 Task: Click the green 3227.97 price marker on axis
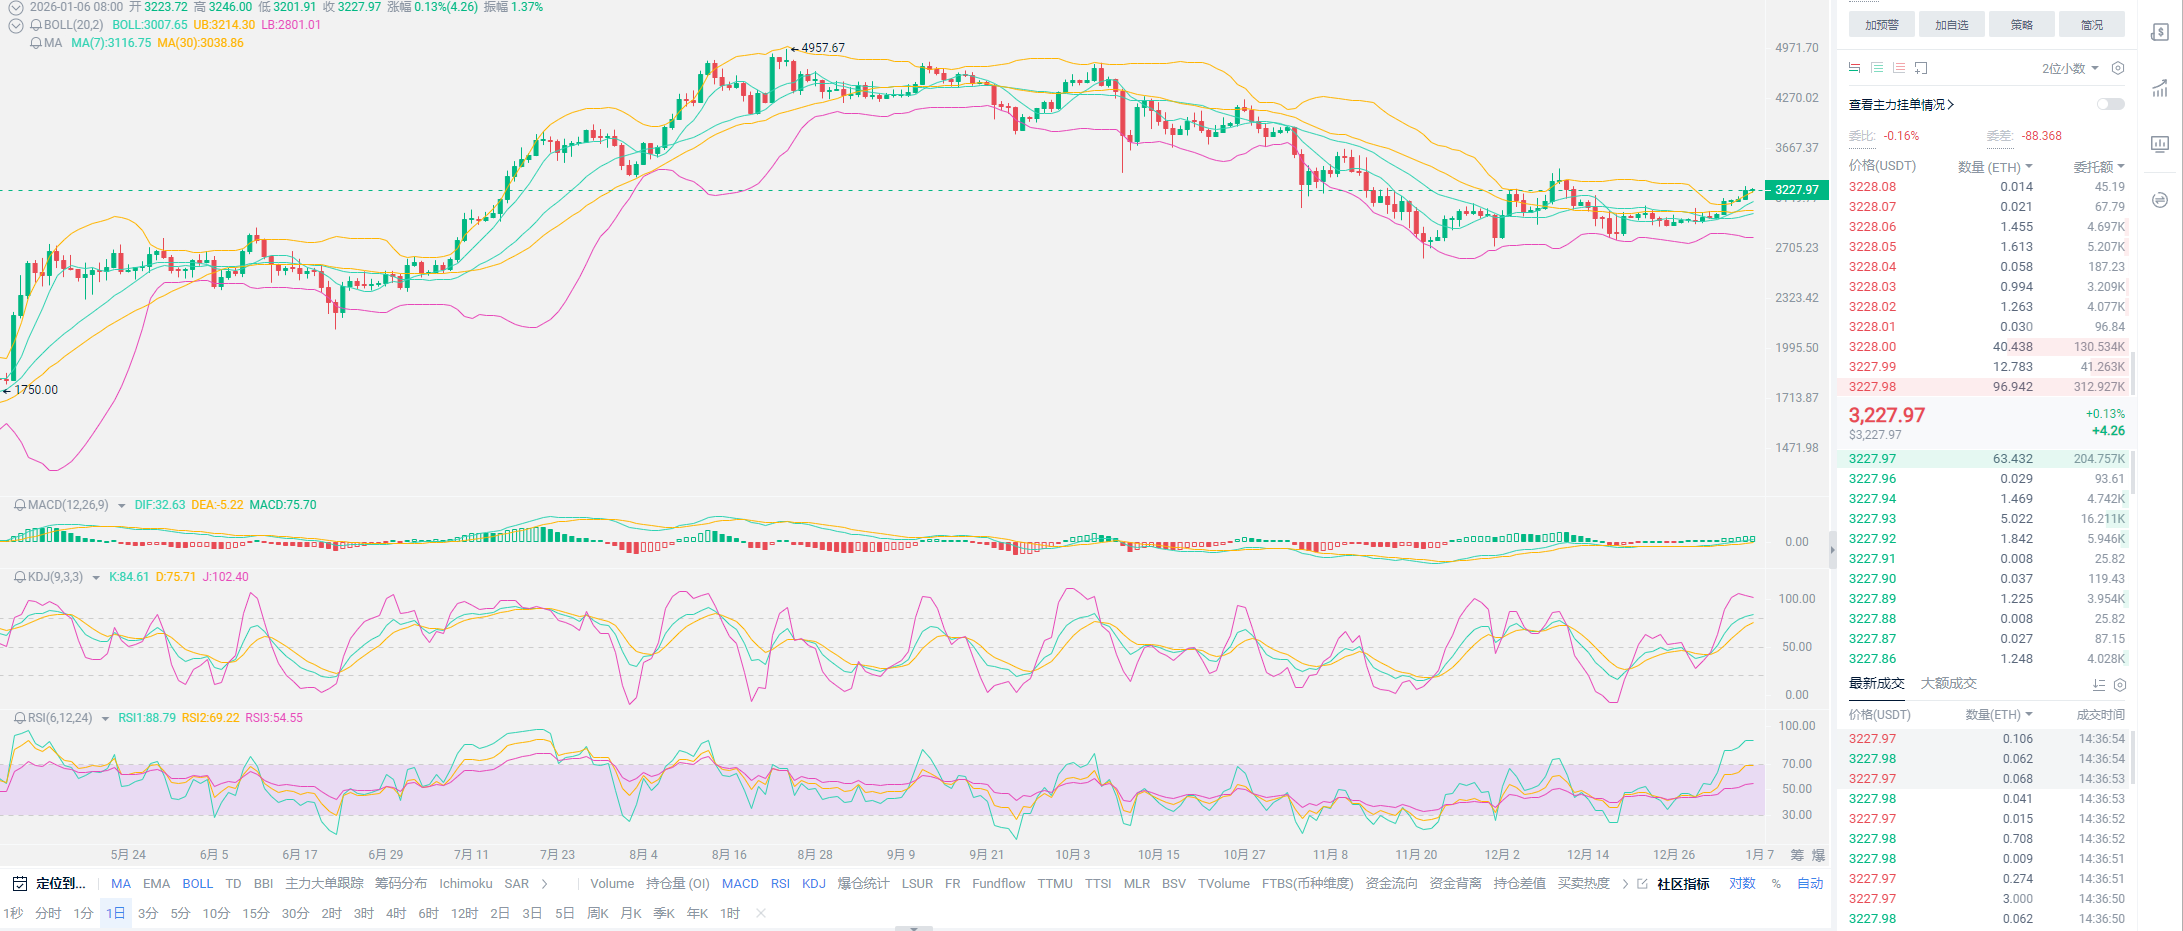1796,189
